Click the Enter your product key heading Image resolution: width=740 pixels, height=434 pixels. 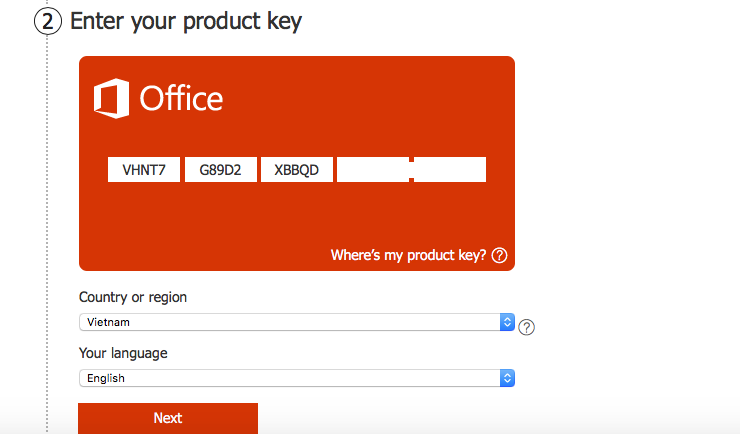[186, 21]
